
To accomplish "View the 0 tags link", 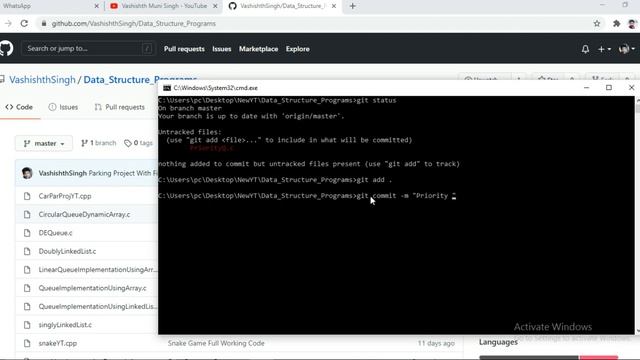I will coord(138,143).
